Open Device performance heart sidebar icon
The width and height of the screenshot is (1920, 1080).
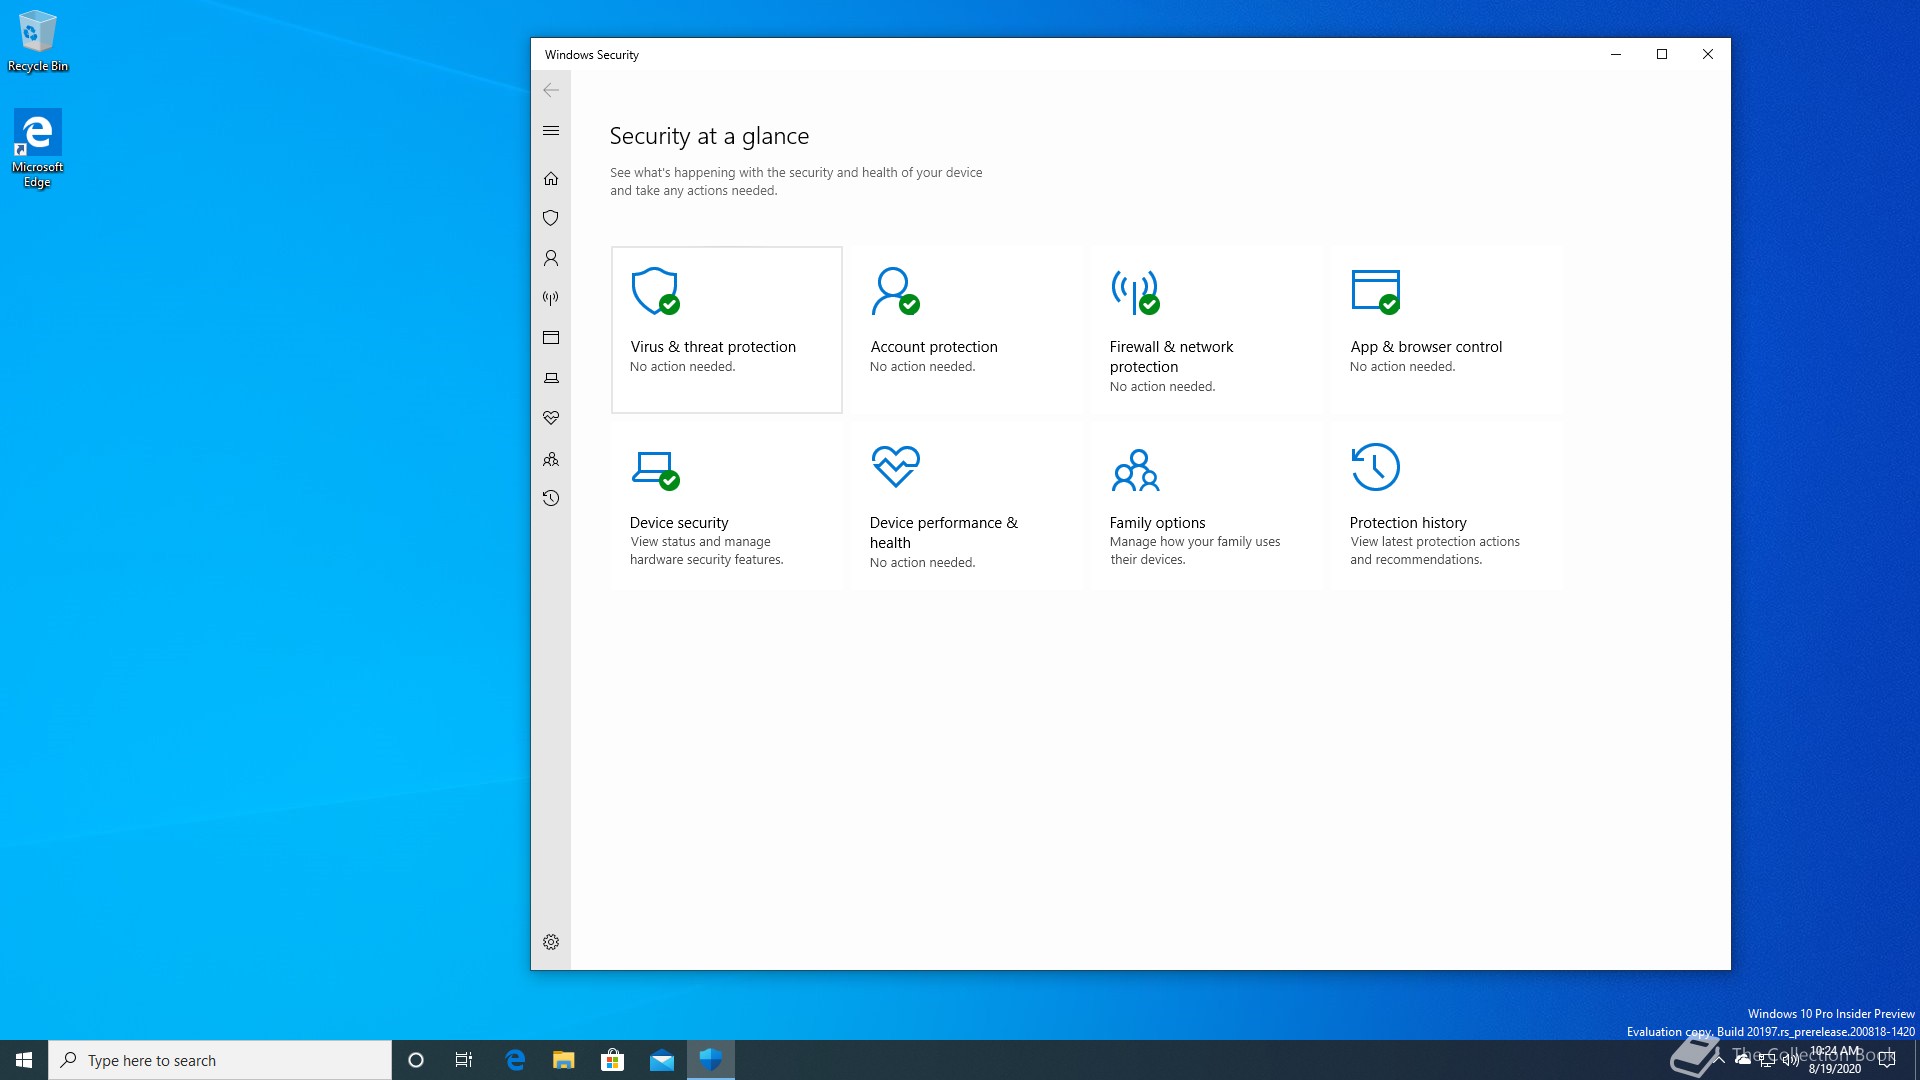coord(551,418)
